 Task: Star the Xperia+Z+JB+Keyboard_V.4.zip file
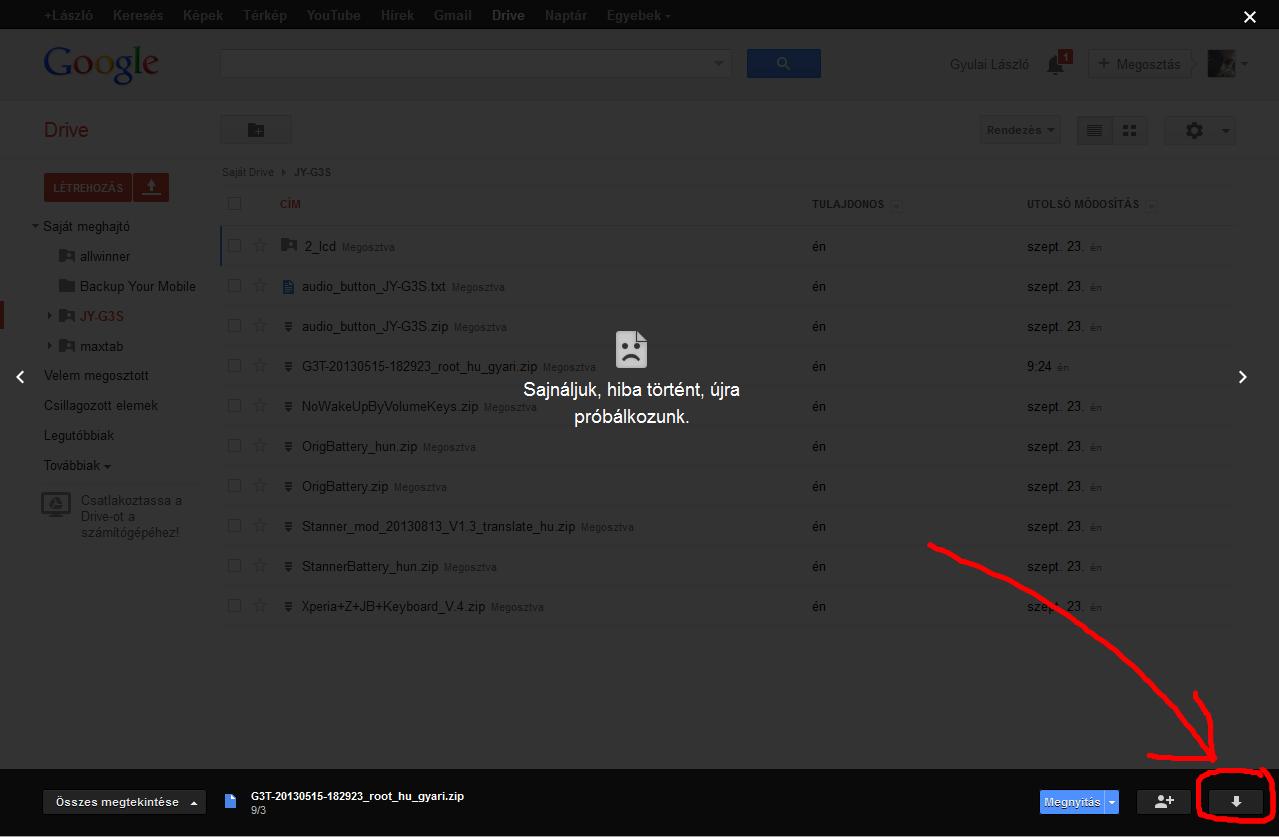click(261, 606)
